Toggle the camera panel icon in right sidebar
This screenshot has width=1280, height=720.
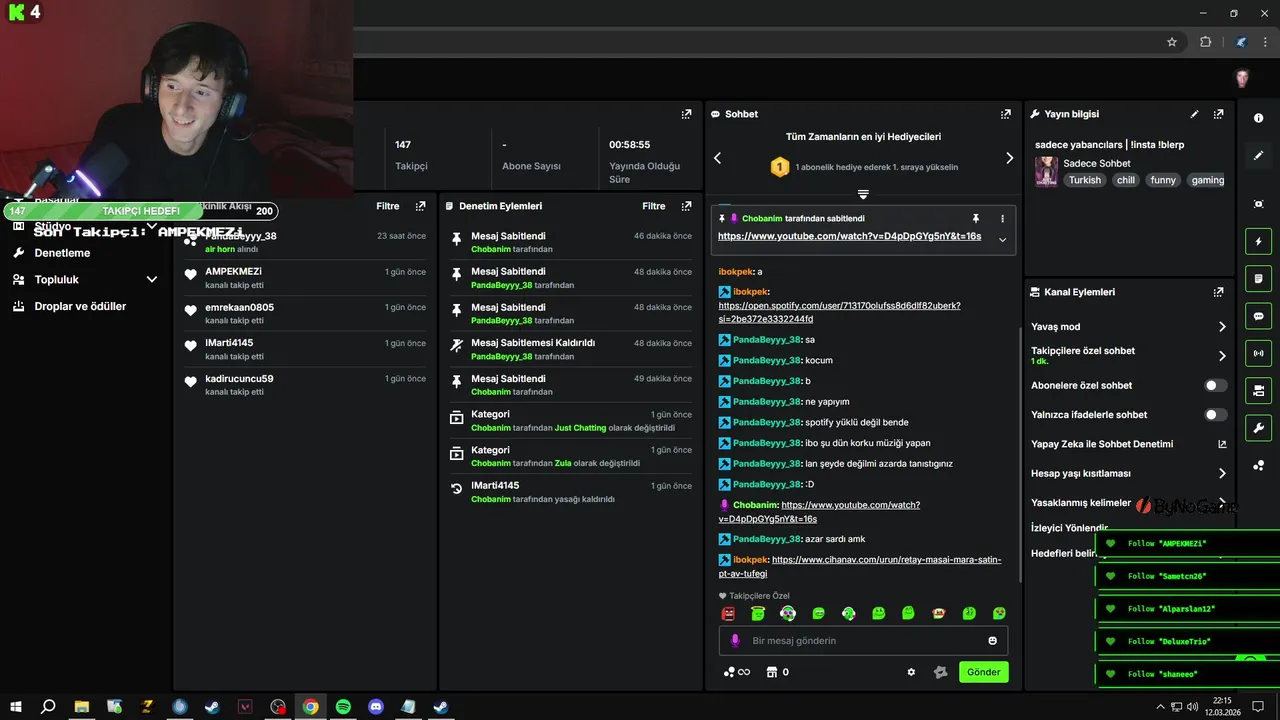pyautogui.click(x=1258, y=390)
